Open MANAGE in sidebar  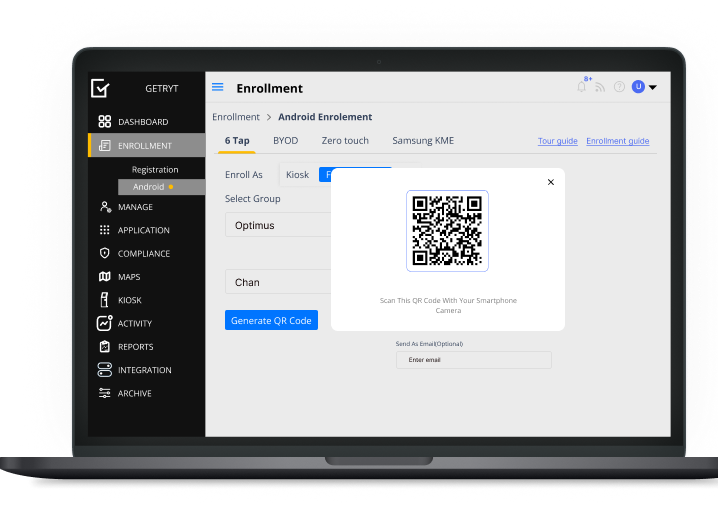tap(136, 207)
